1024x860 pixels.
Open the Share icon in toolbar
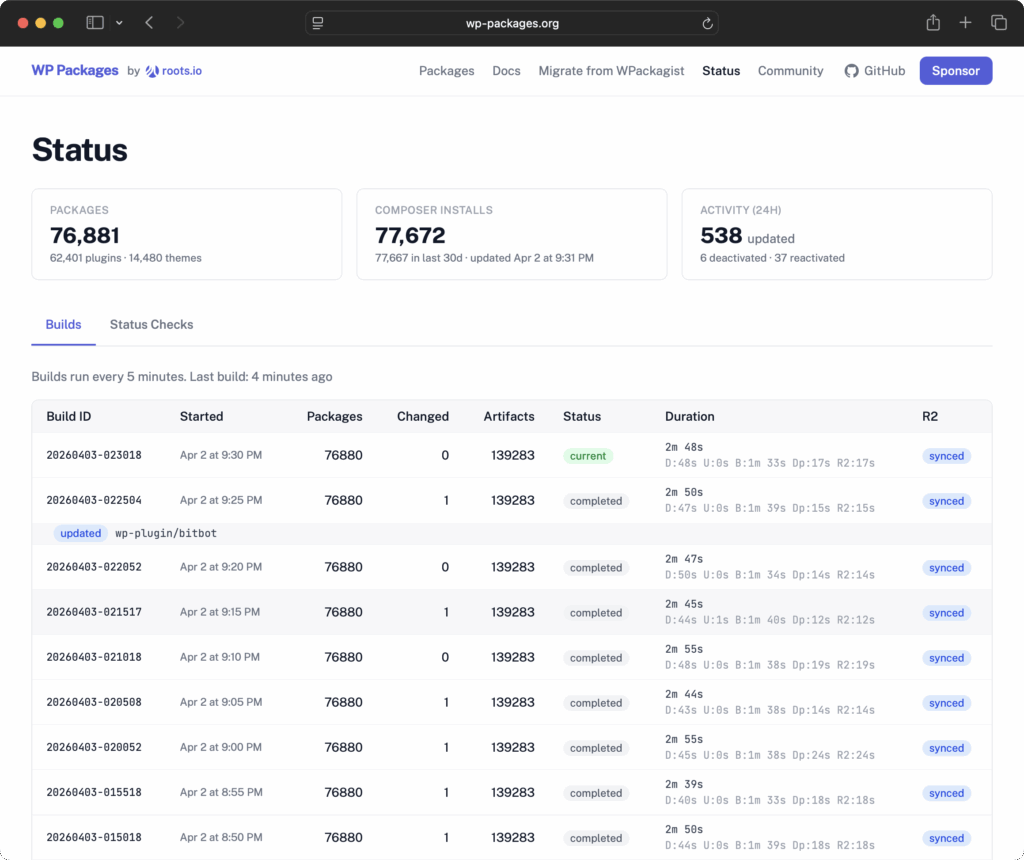click(x=932, y=22)
